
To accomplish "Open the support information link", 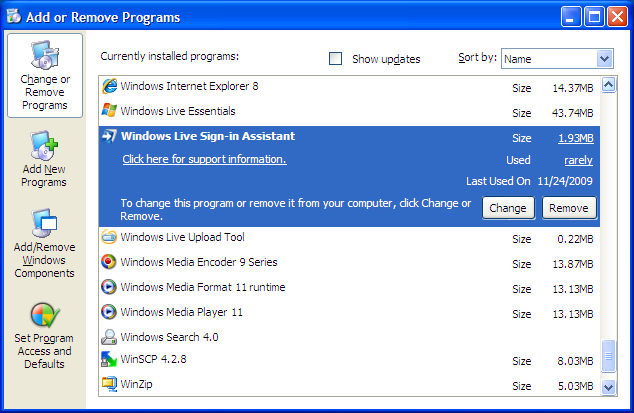I will coord(204,159).
